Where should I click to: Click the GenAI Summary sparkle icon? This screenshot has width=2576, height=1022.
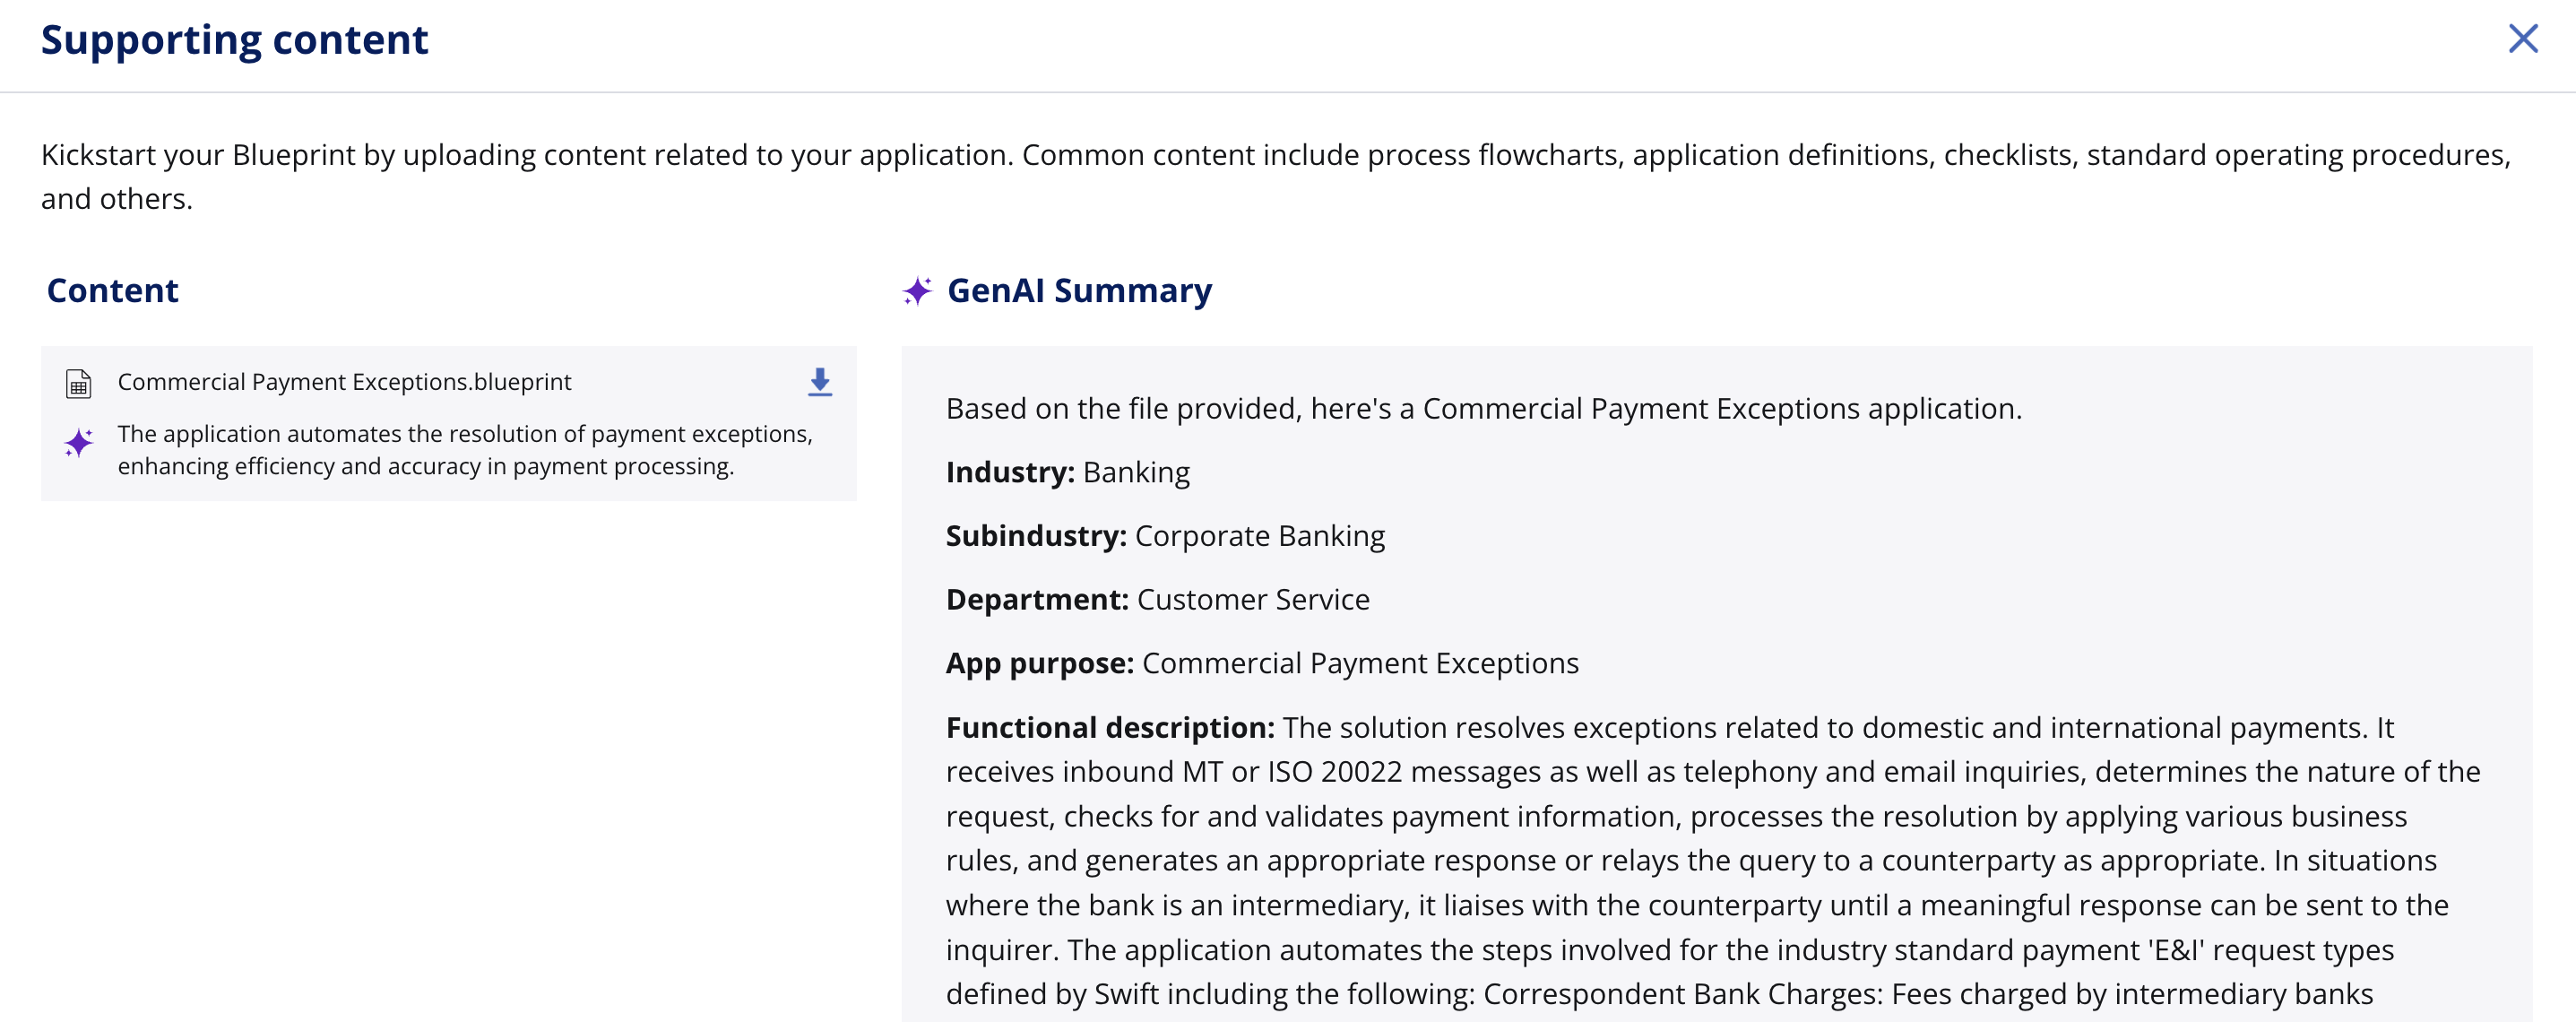[x=916, y=291]
